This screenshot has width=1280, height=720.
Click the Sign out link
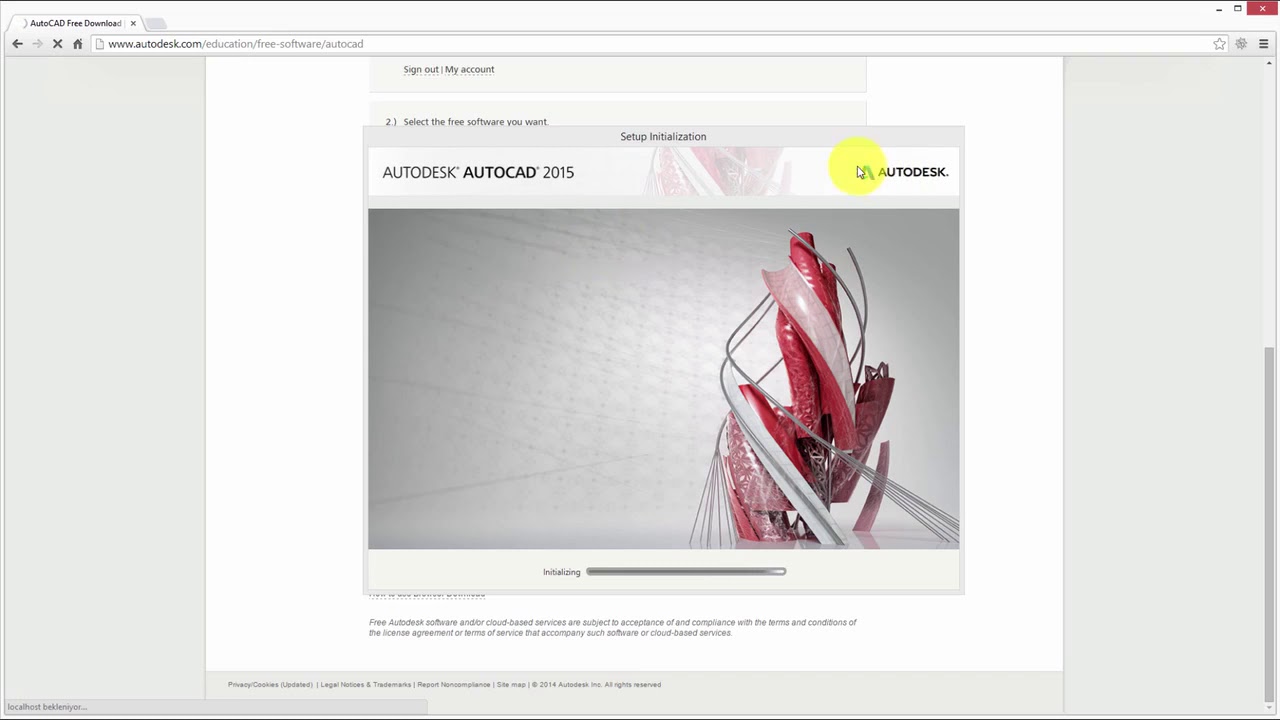(x=420, y=70)
